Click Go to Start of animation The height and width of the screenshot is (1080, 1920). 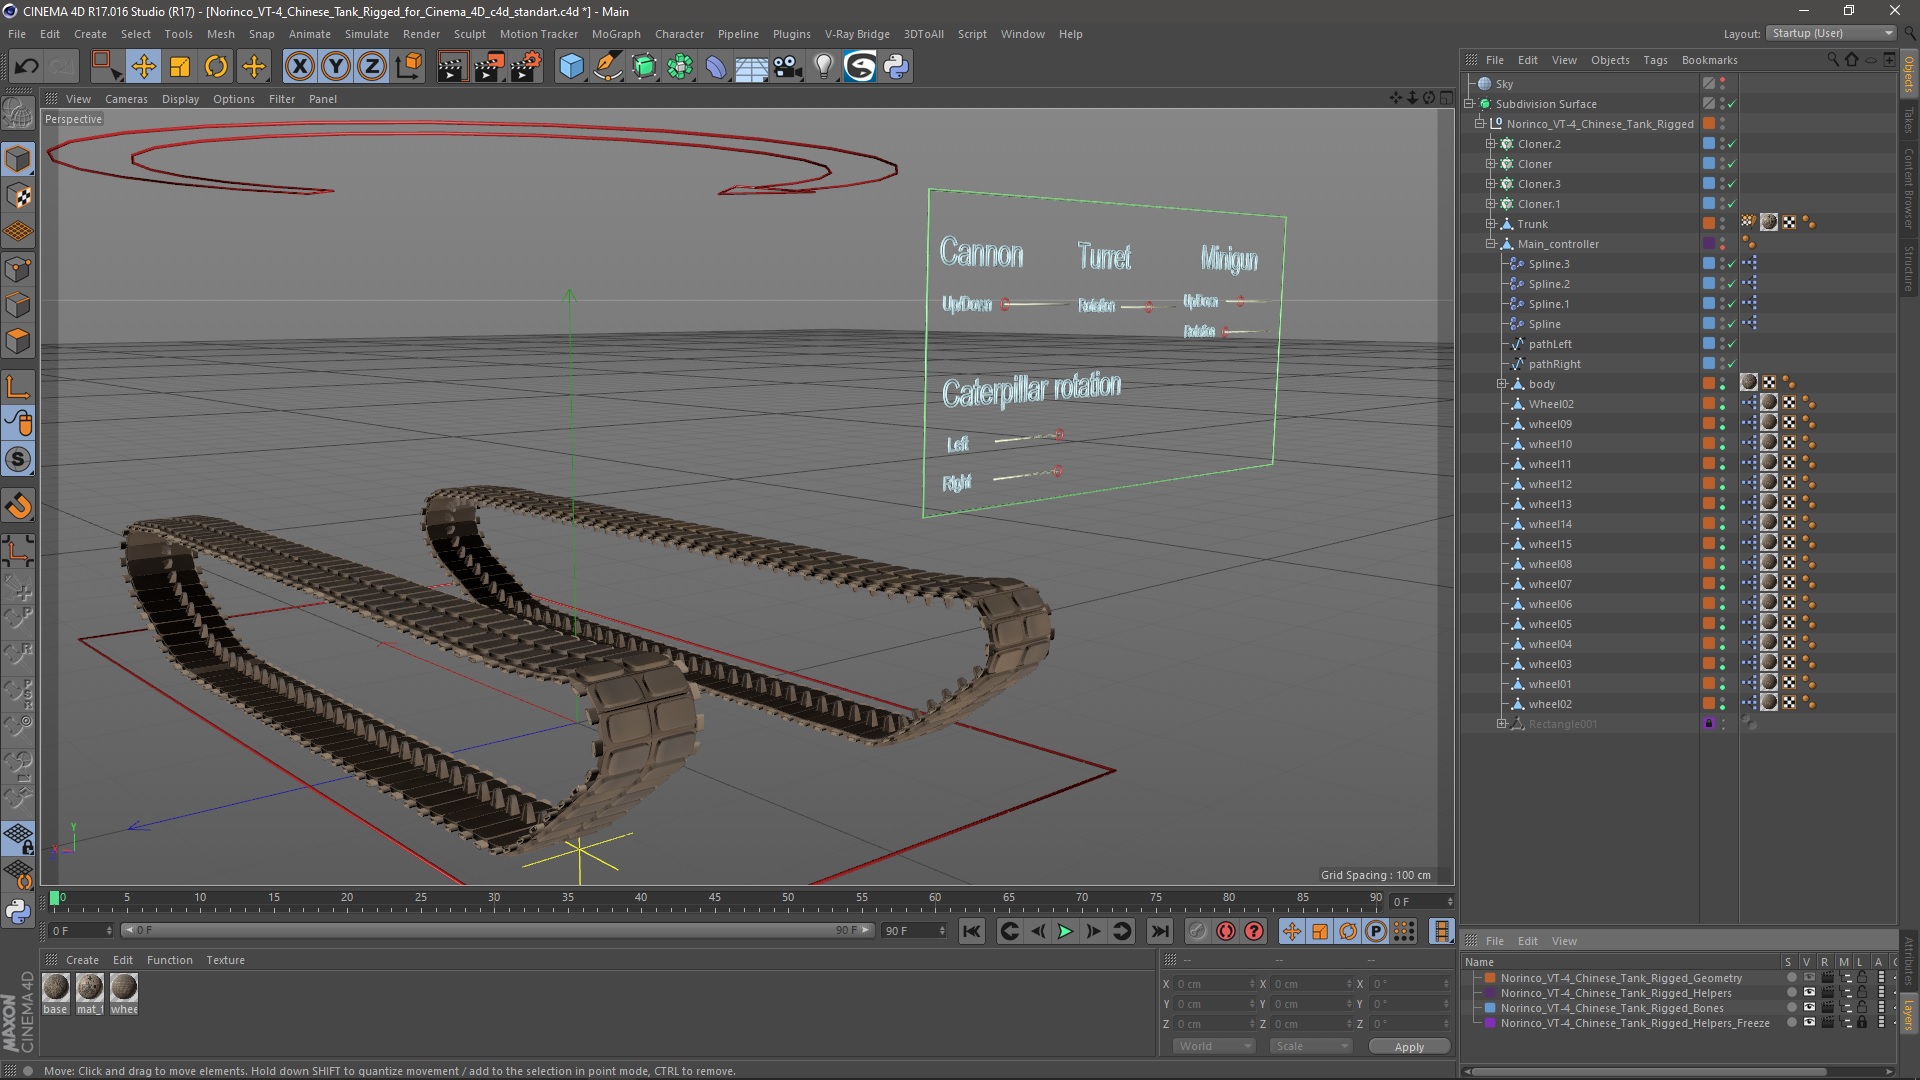click(971, 932)
